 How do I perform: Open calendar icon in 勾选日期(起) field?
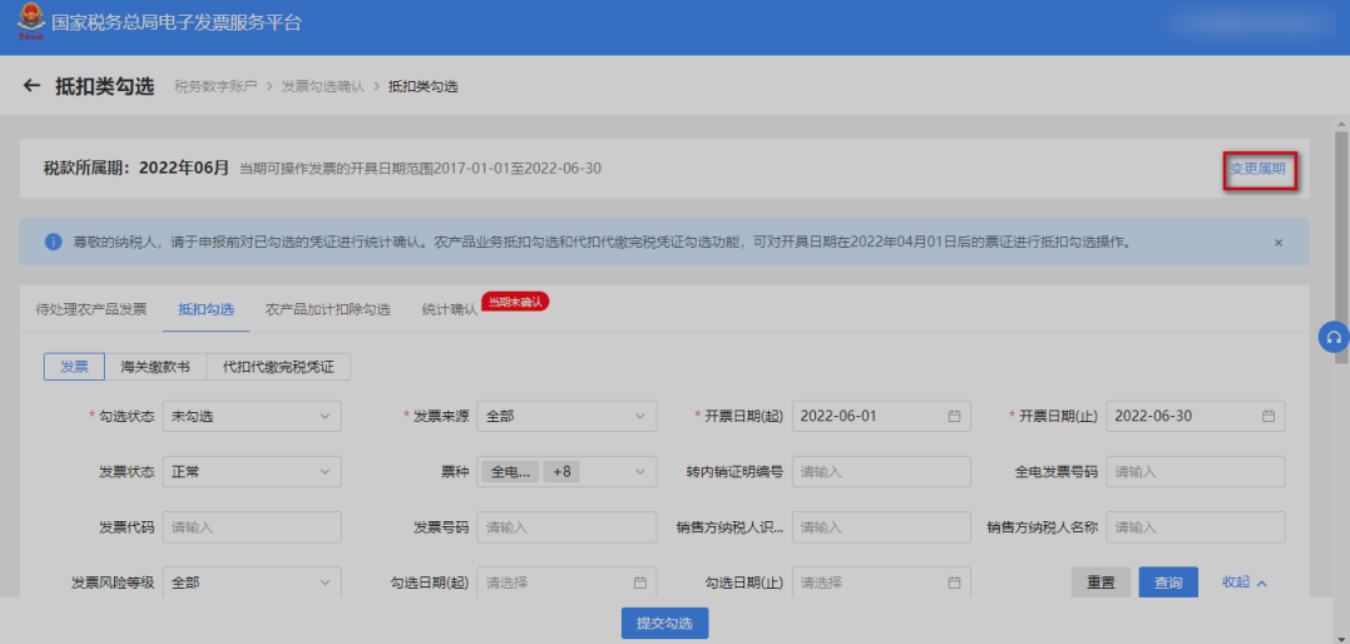[x=640, y=582]
